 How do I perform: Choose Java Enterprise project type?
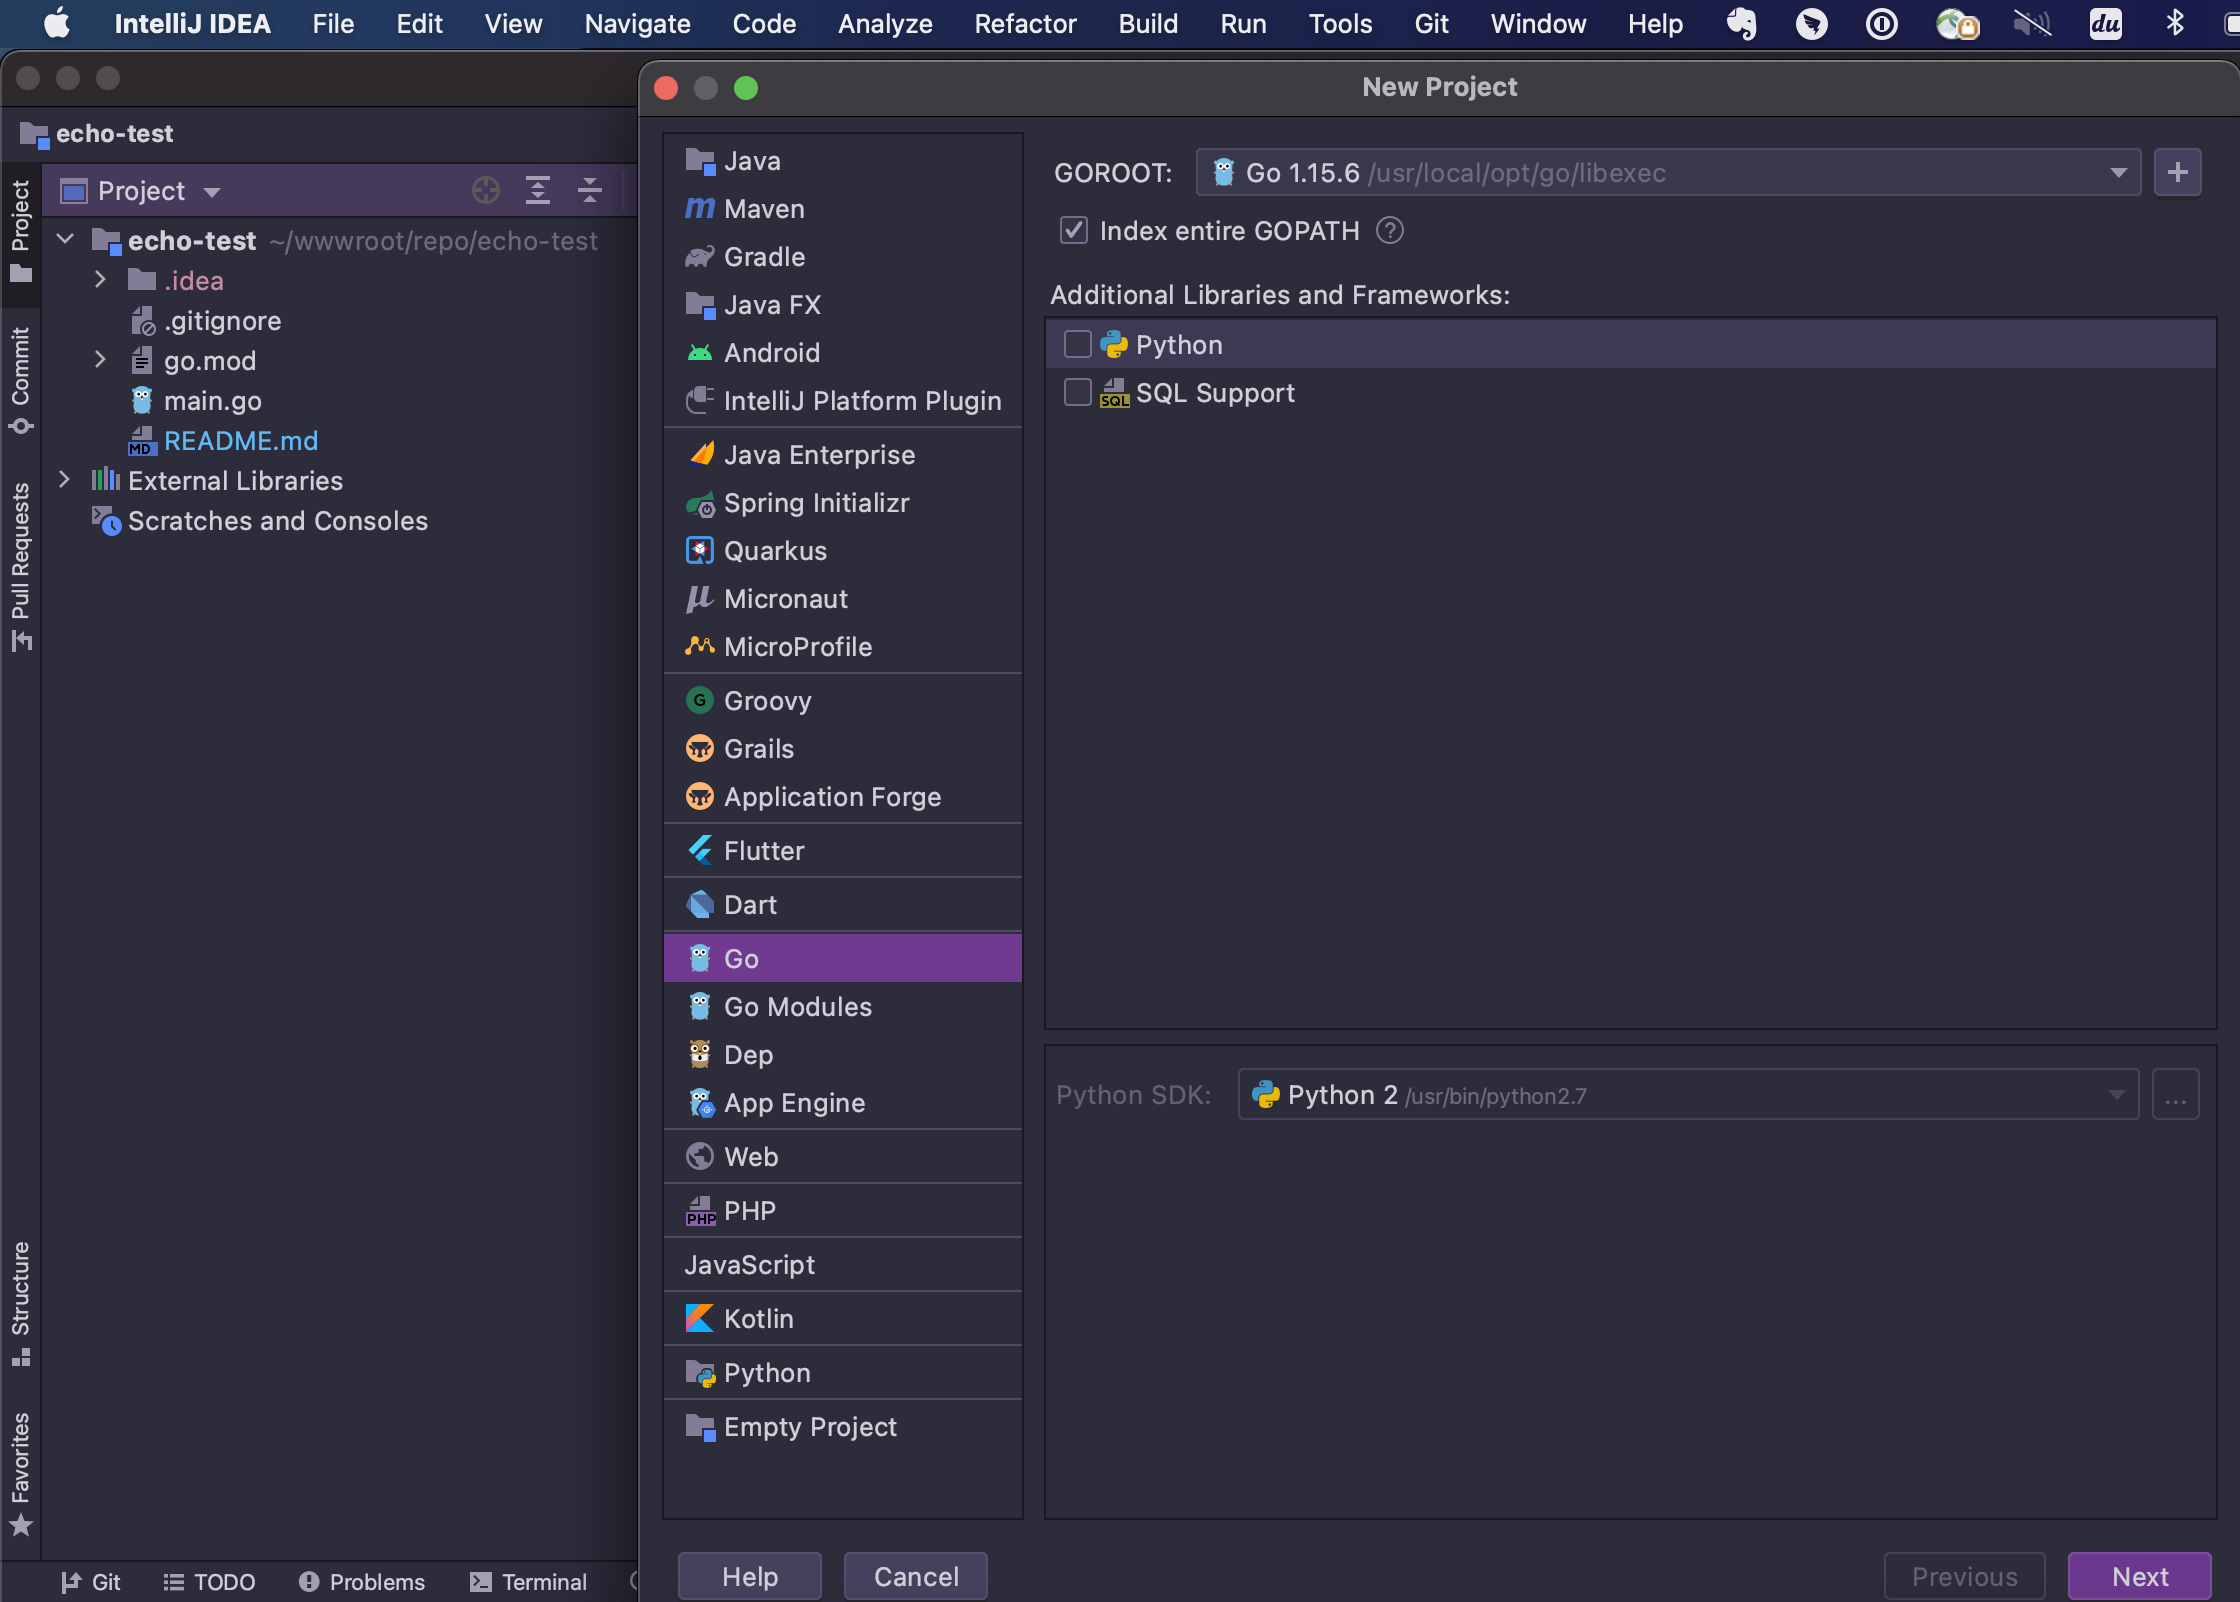pos(842,455)
